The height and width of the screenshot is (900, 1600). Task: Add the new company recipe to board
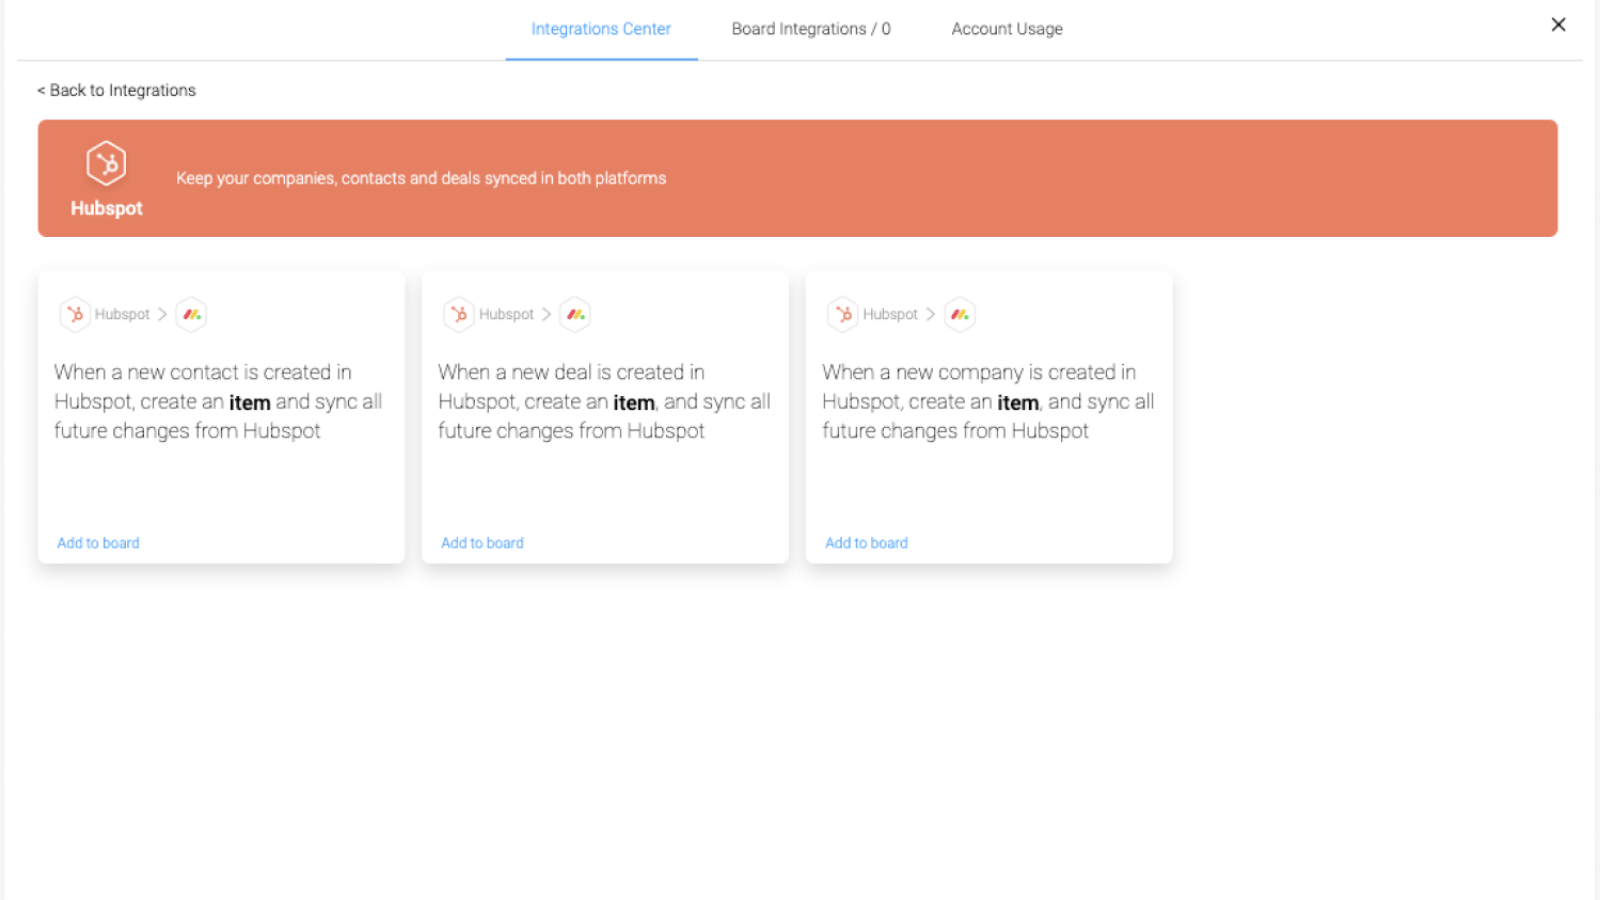tap(866, 543)
